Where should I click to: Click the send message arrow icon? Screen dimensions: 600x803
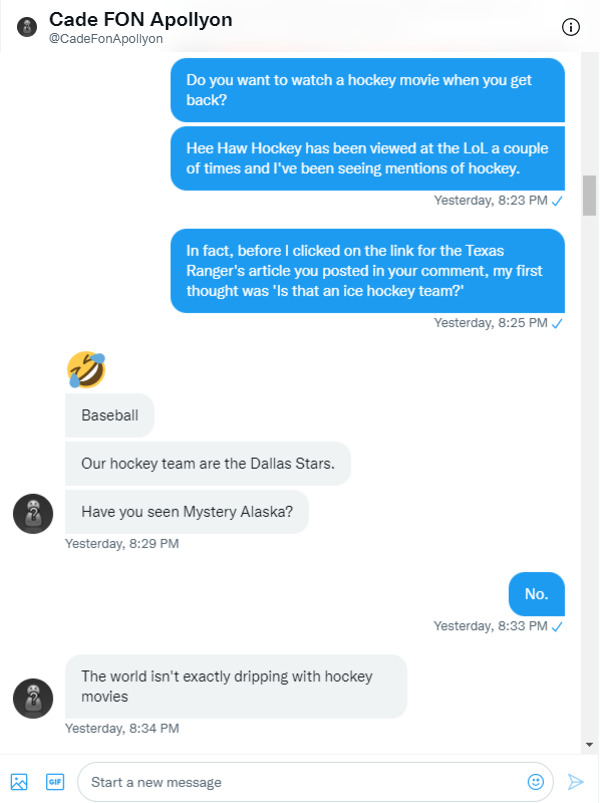[x=575, y=781]
